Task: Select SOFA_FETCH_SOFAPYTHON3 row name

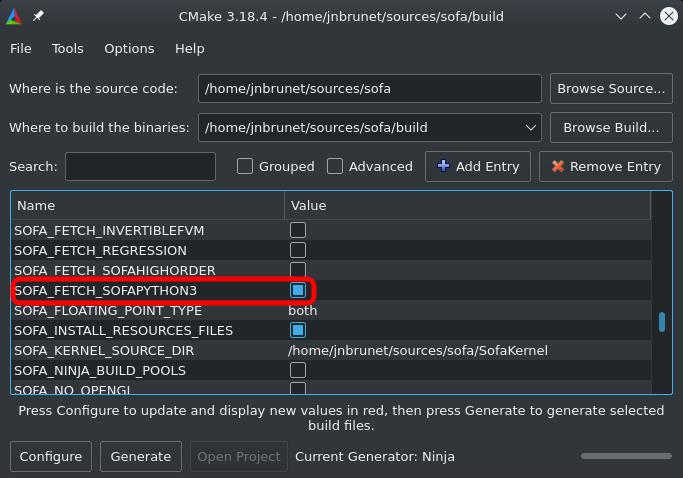Action: coord(105,291)
